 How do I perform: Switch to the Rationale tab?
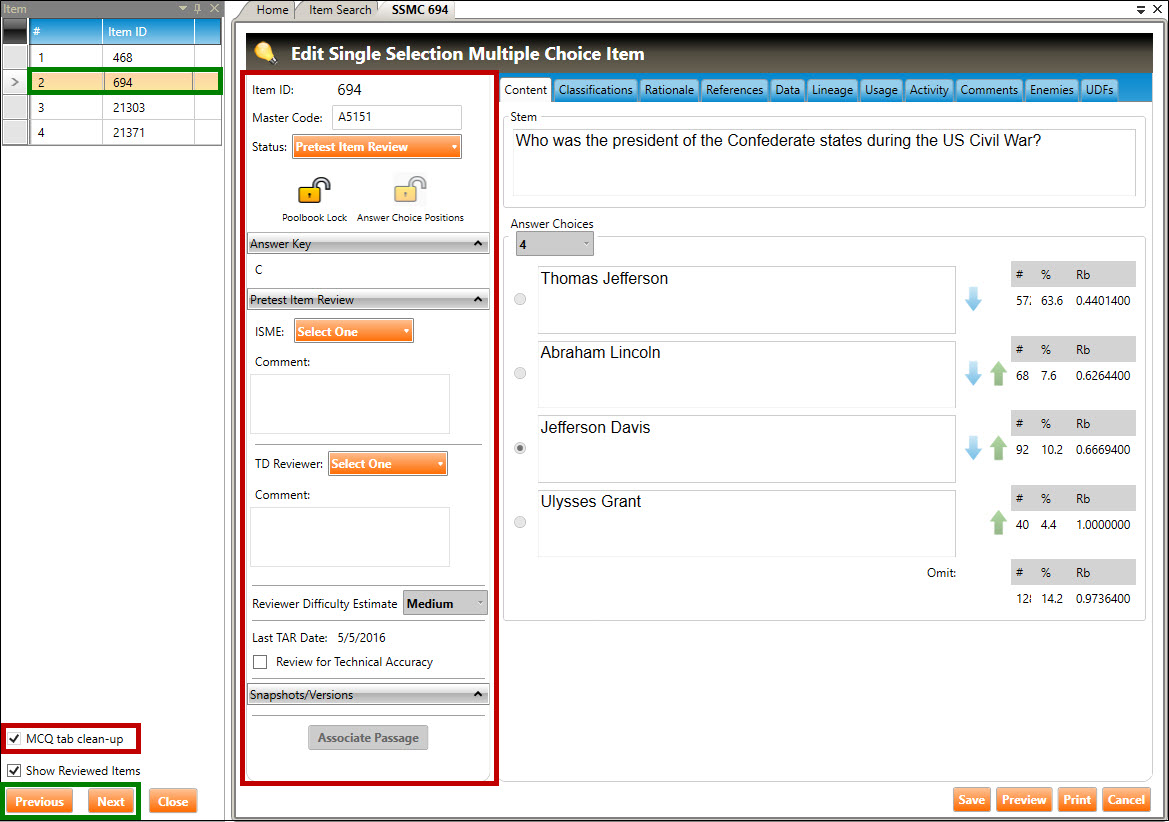[x=669, y=90]
